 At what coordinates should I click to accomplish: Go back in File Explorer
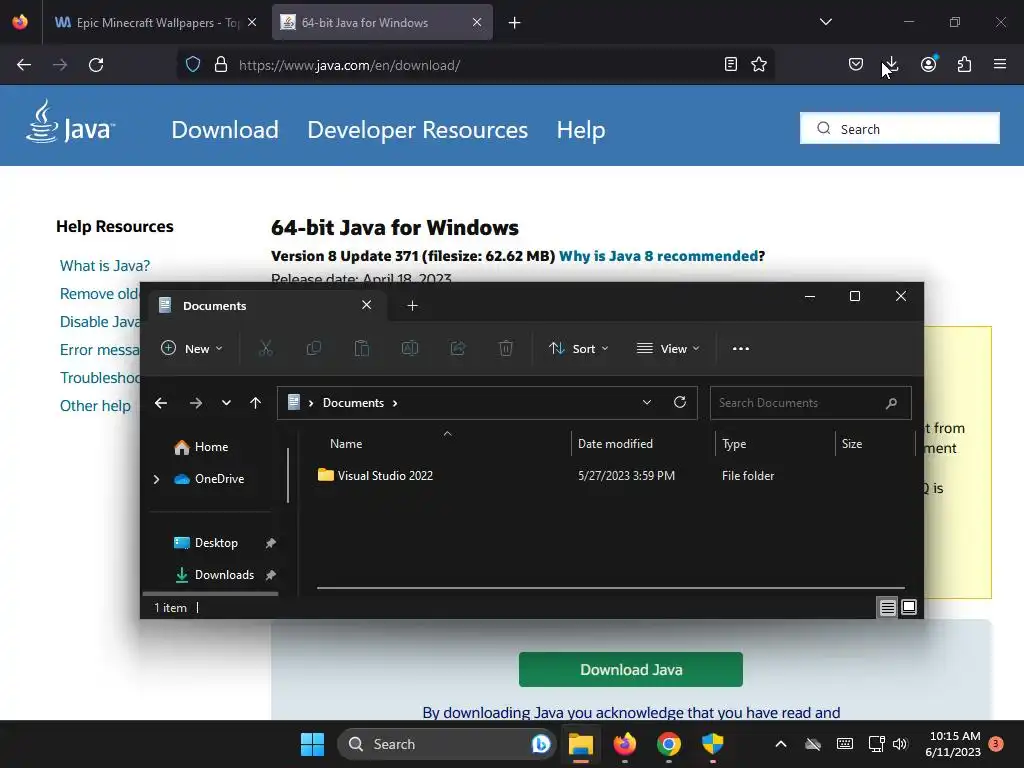[x=161, y=403]
